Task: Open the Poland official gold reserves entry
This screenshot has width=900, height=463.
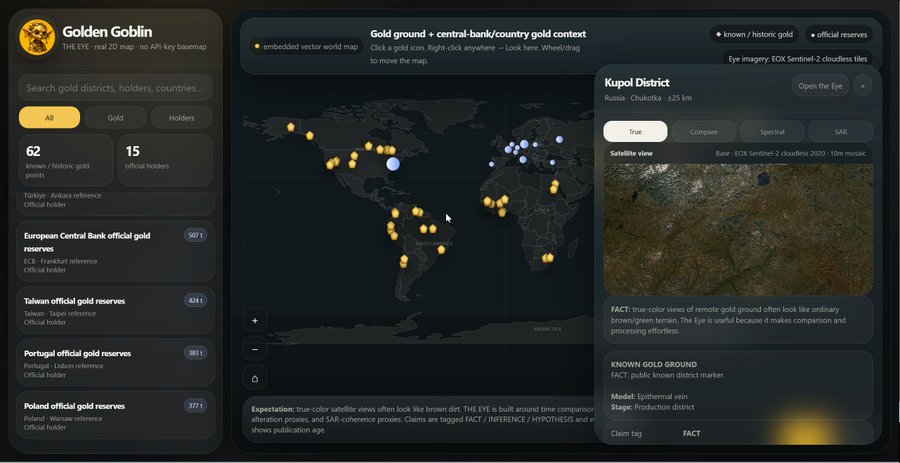Action: [x=115, y=415]
